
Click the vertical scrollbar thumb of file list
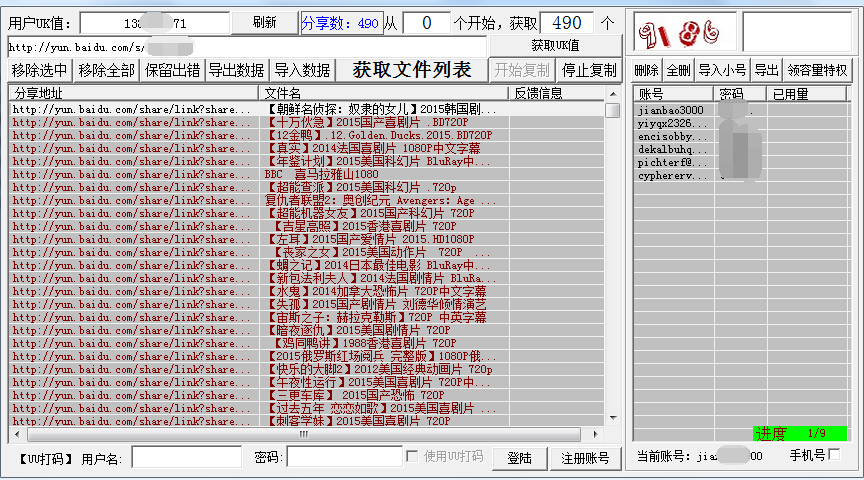click(613, 110)
